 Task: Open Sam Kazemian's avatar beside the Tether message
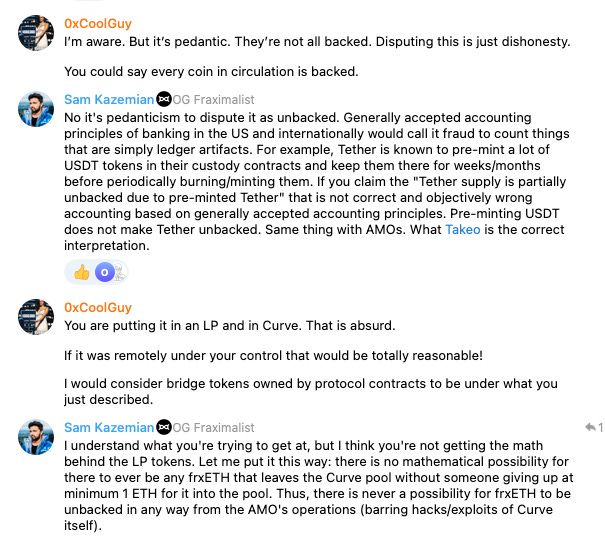click(36, 109)
